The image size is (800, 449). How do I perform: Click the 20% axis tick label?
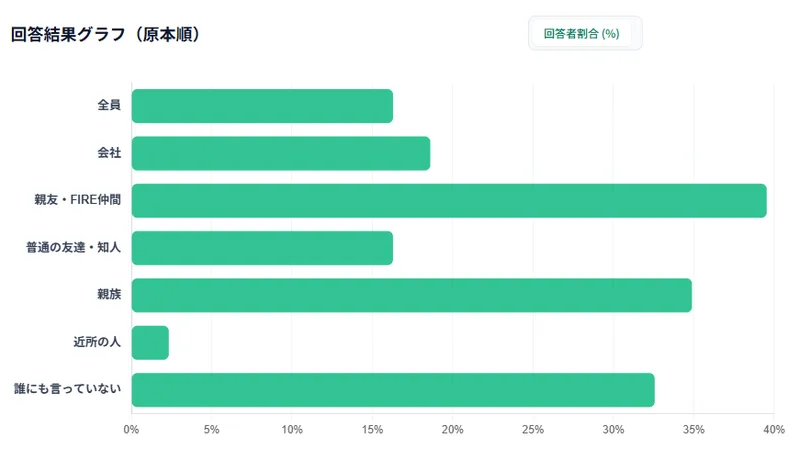point(453,430)
